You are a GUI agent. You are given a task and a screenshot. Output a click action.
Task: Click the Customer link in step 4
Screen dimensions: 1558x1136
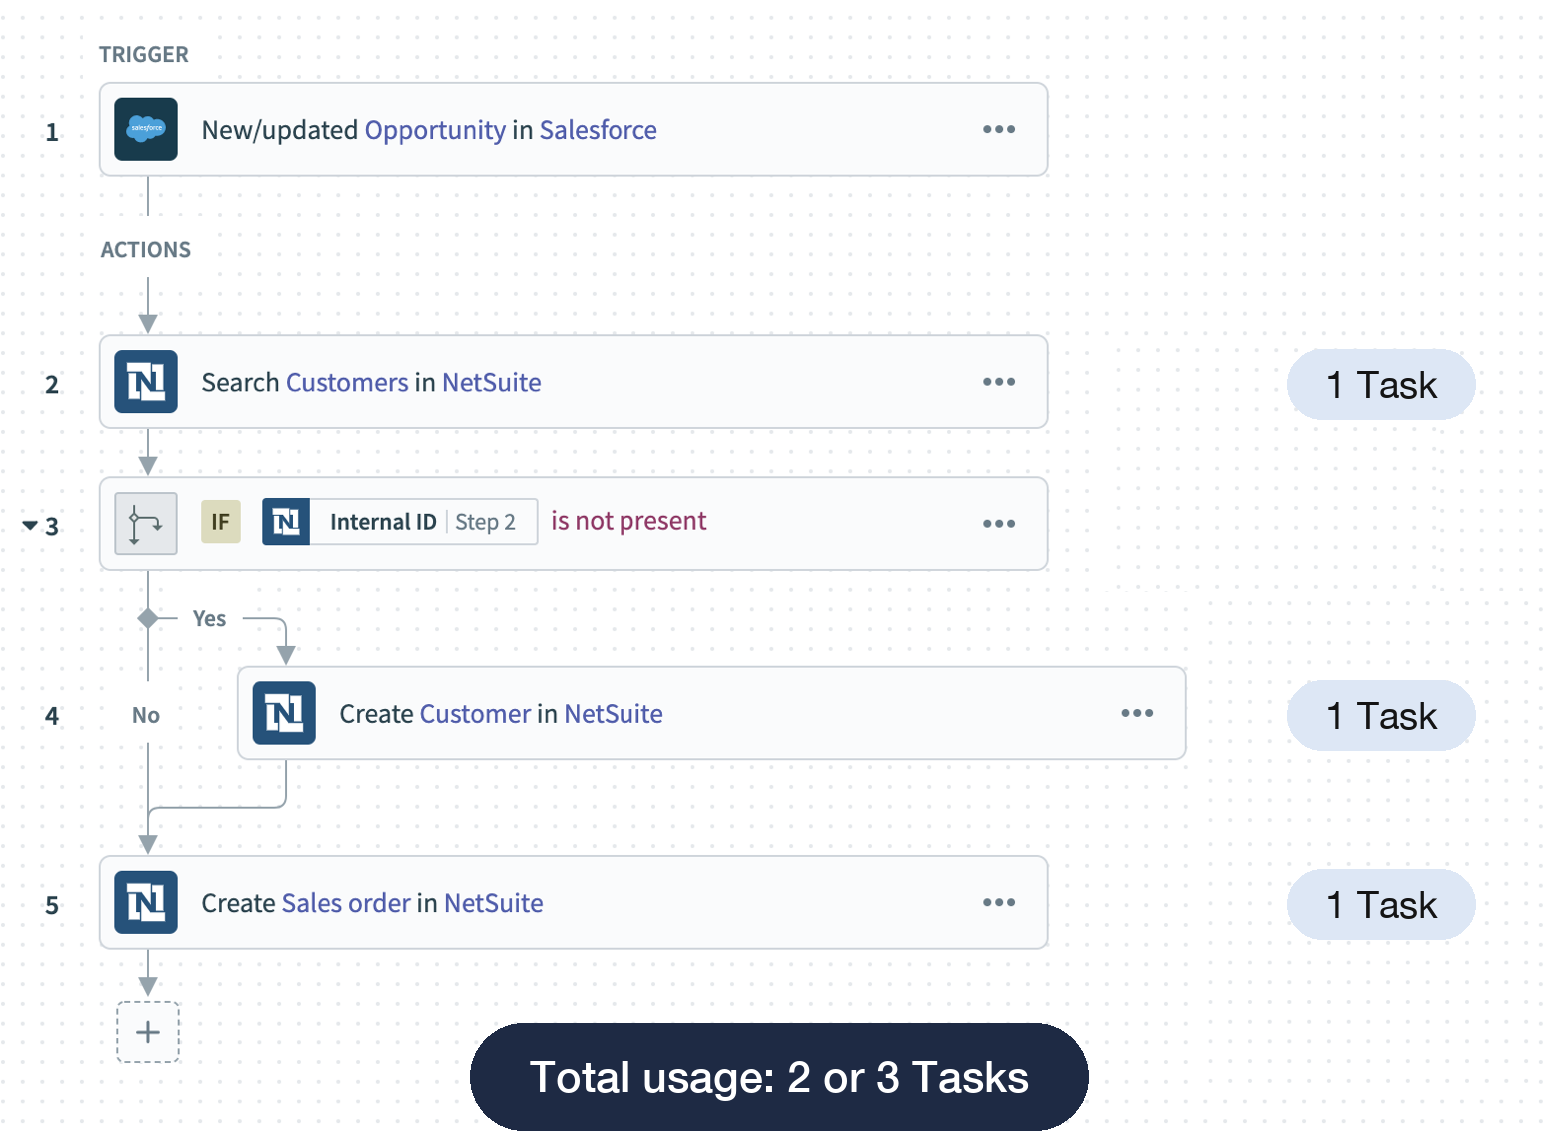(475, 714)
